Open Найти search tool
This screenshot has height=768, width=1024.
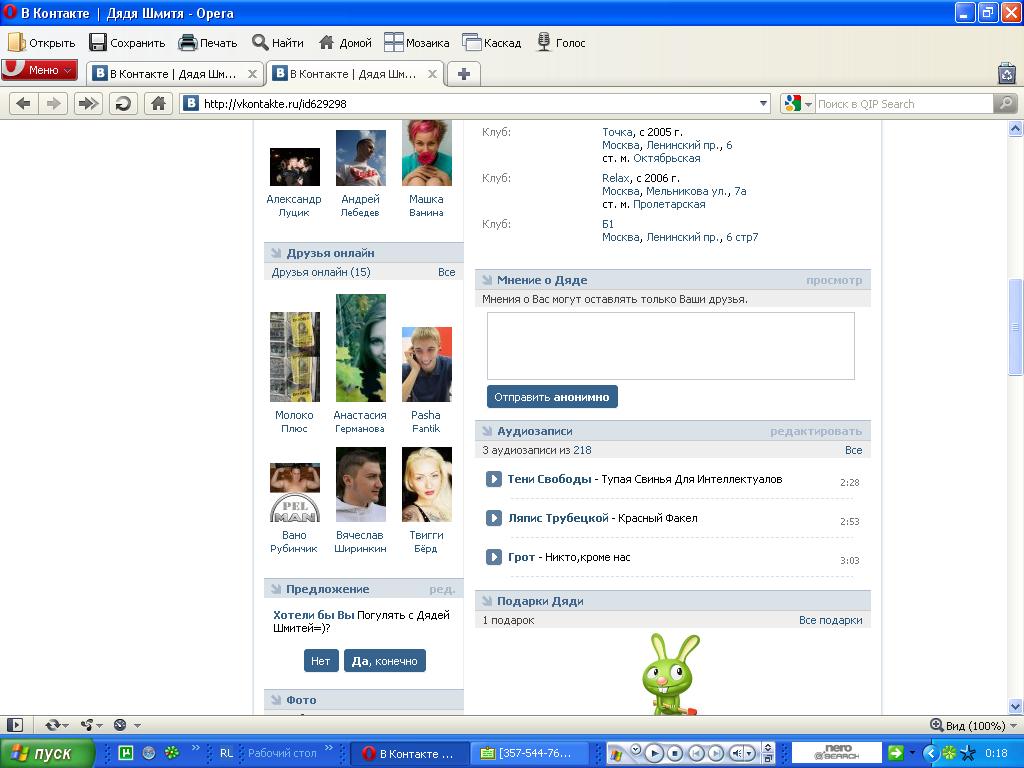click(x=278, y=43)
